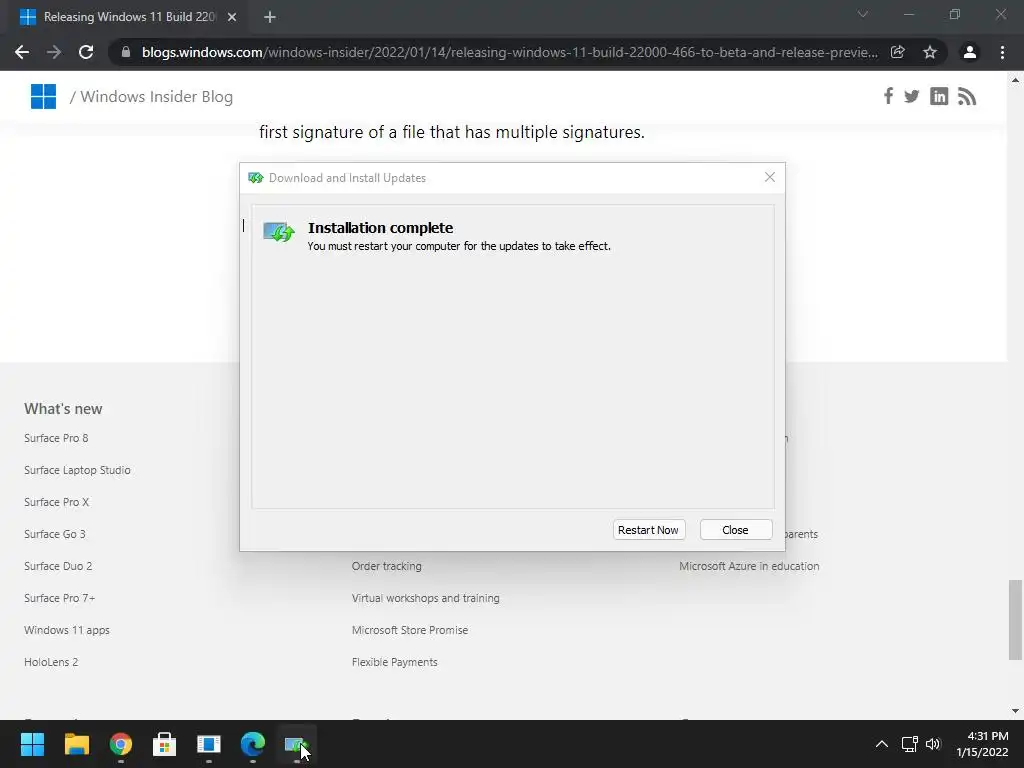Click the What's new footer heading
1024x768 pixels.
tap(63, 409)
